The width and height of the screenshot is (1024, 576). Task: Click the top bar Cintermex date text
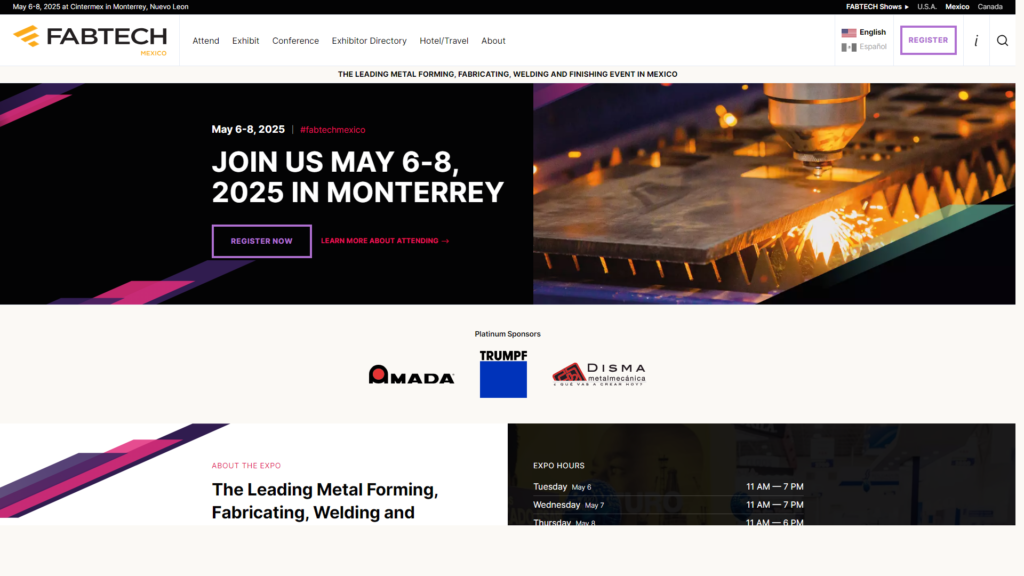coord(101,7)
